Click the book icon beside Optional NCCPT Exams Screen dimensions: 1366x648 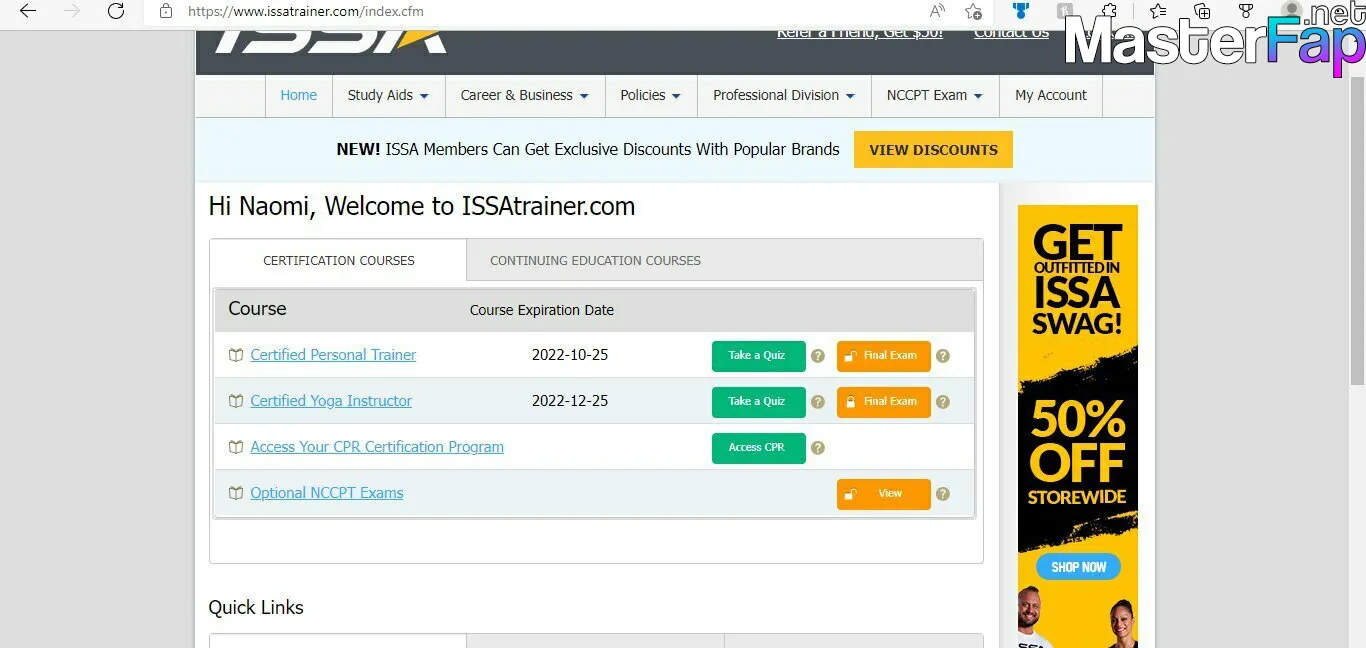[x=236, y=493]
